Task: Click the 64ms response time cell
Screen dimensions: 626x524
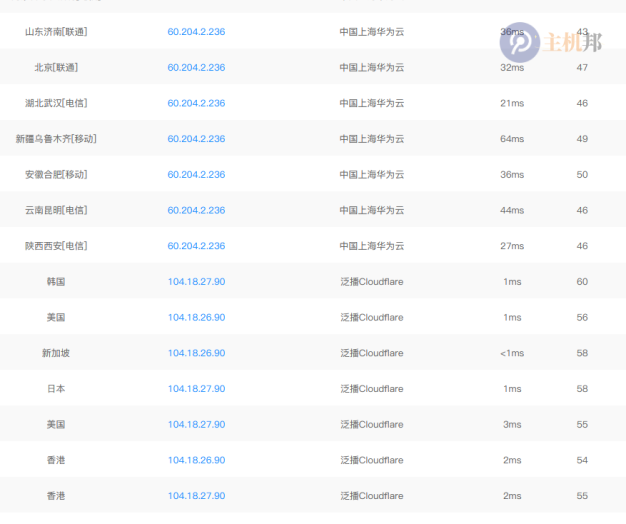Action: 512,139
